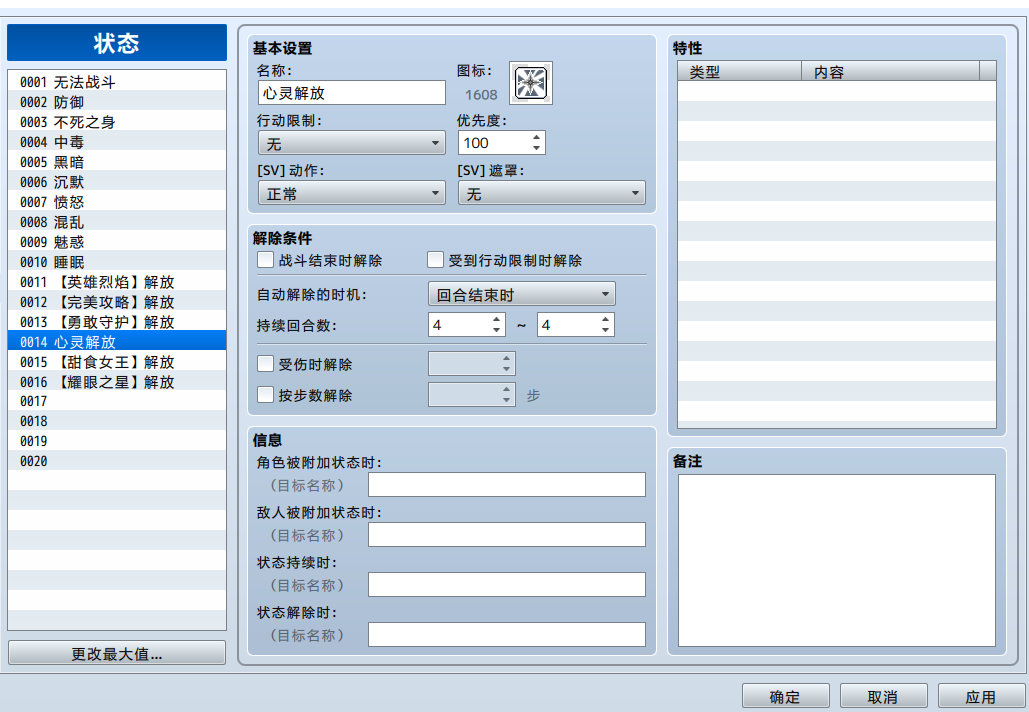Select state 0012 【完美攻略】解放
The height and width of the screenshot is (712, 1029).
click(x=117, y=302)
